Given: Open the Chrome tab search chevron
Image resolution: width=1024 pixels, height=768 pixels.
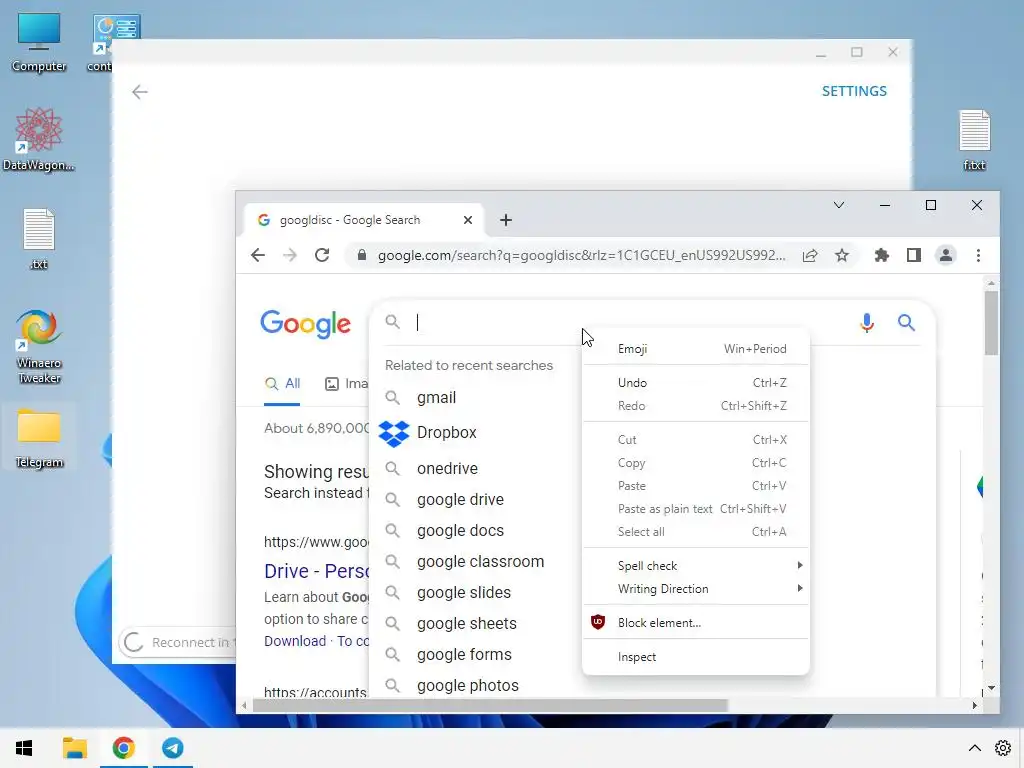Looking at the screenshot, I should click(839, 205).
